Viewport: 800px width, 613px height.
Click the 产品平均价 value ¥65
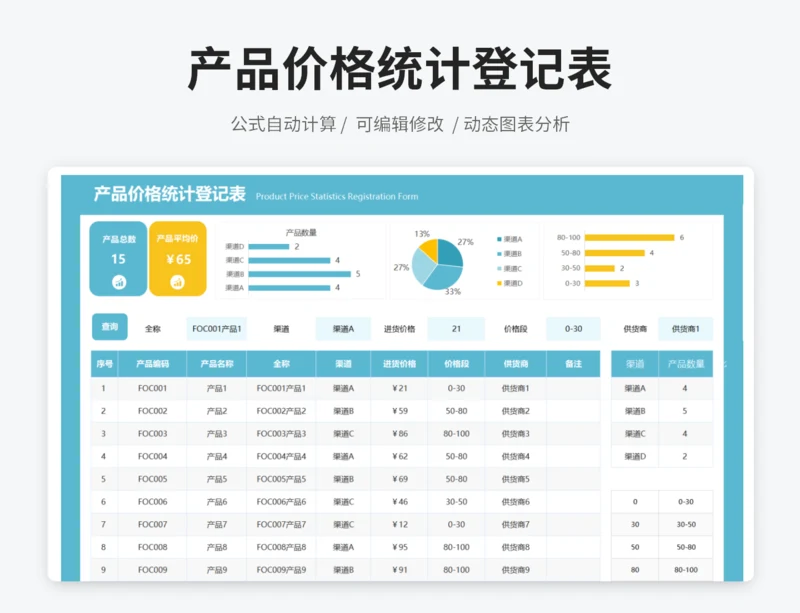178,259
